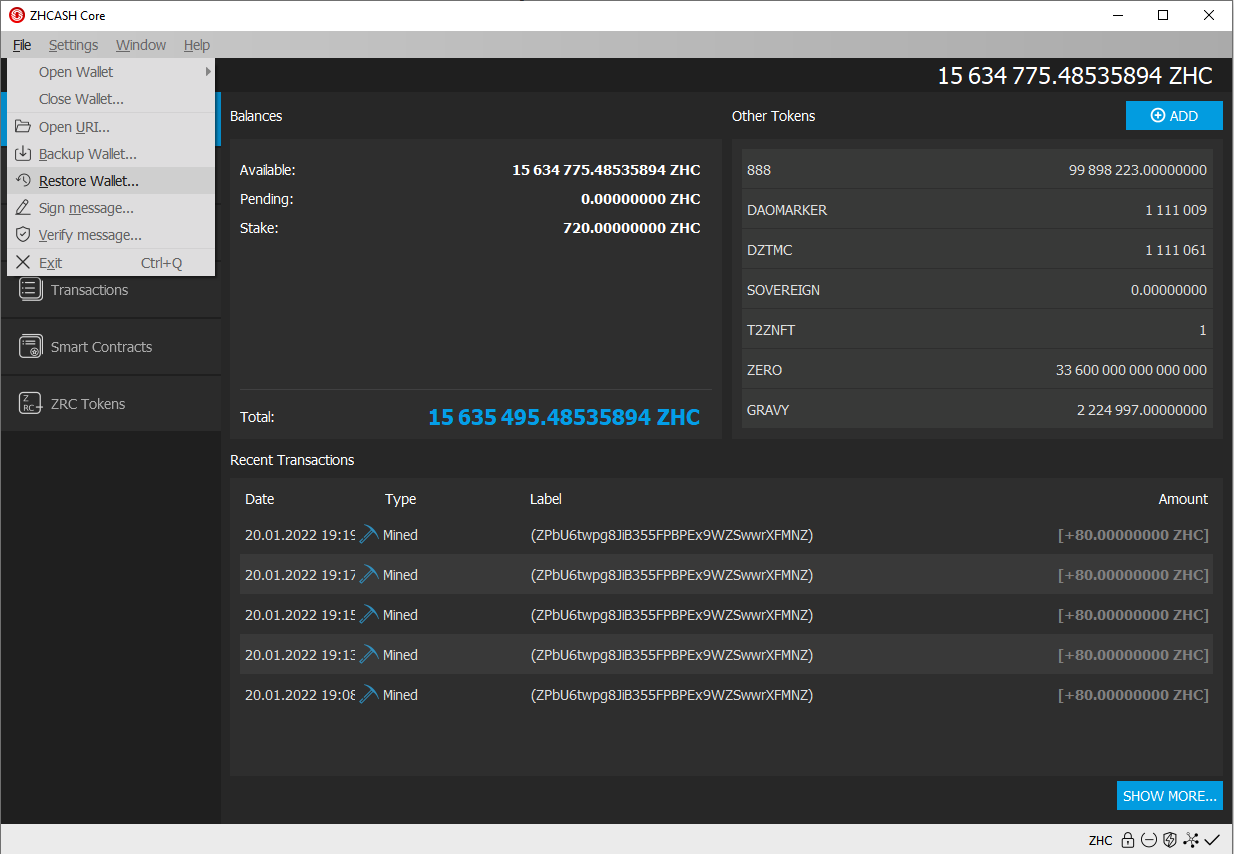Click the wallet encryption lock icon in status bar
The height and width of the screenshot is (854, 1234).
pyautogui.click(x=1128, y=840)
